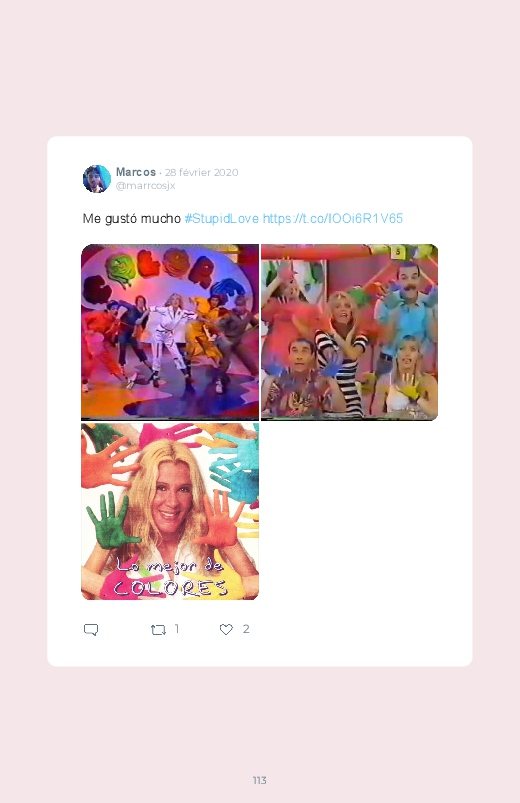Open Marcos's round profile avatar
520x803 pixels.
click(97, 179)
